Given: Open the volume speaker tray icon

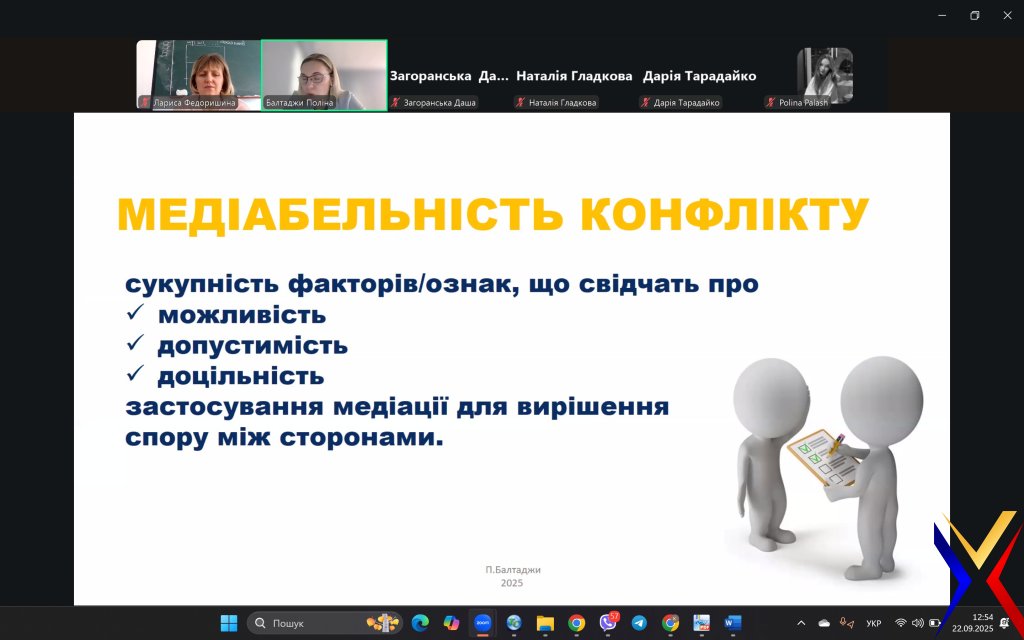Looking at the screenshot, I should [917, 623].
